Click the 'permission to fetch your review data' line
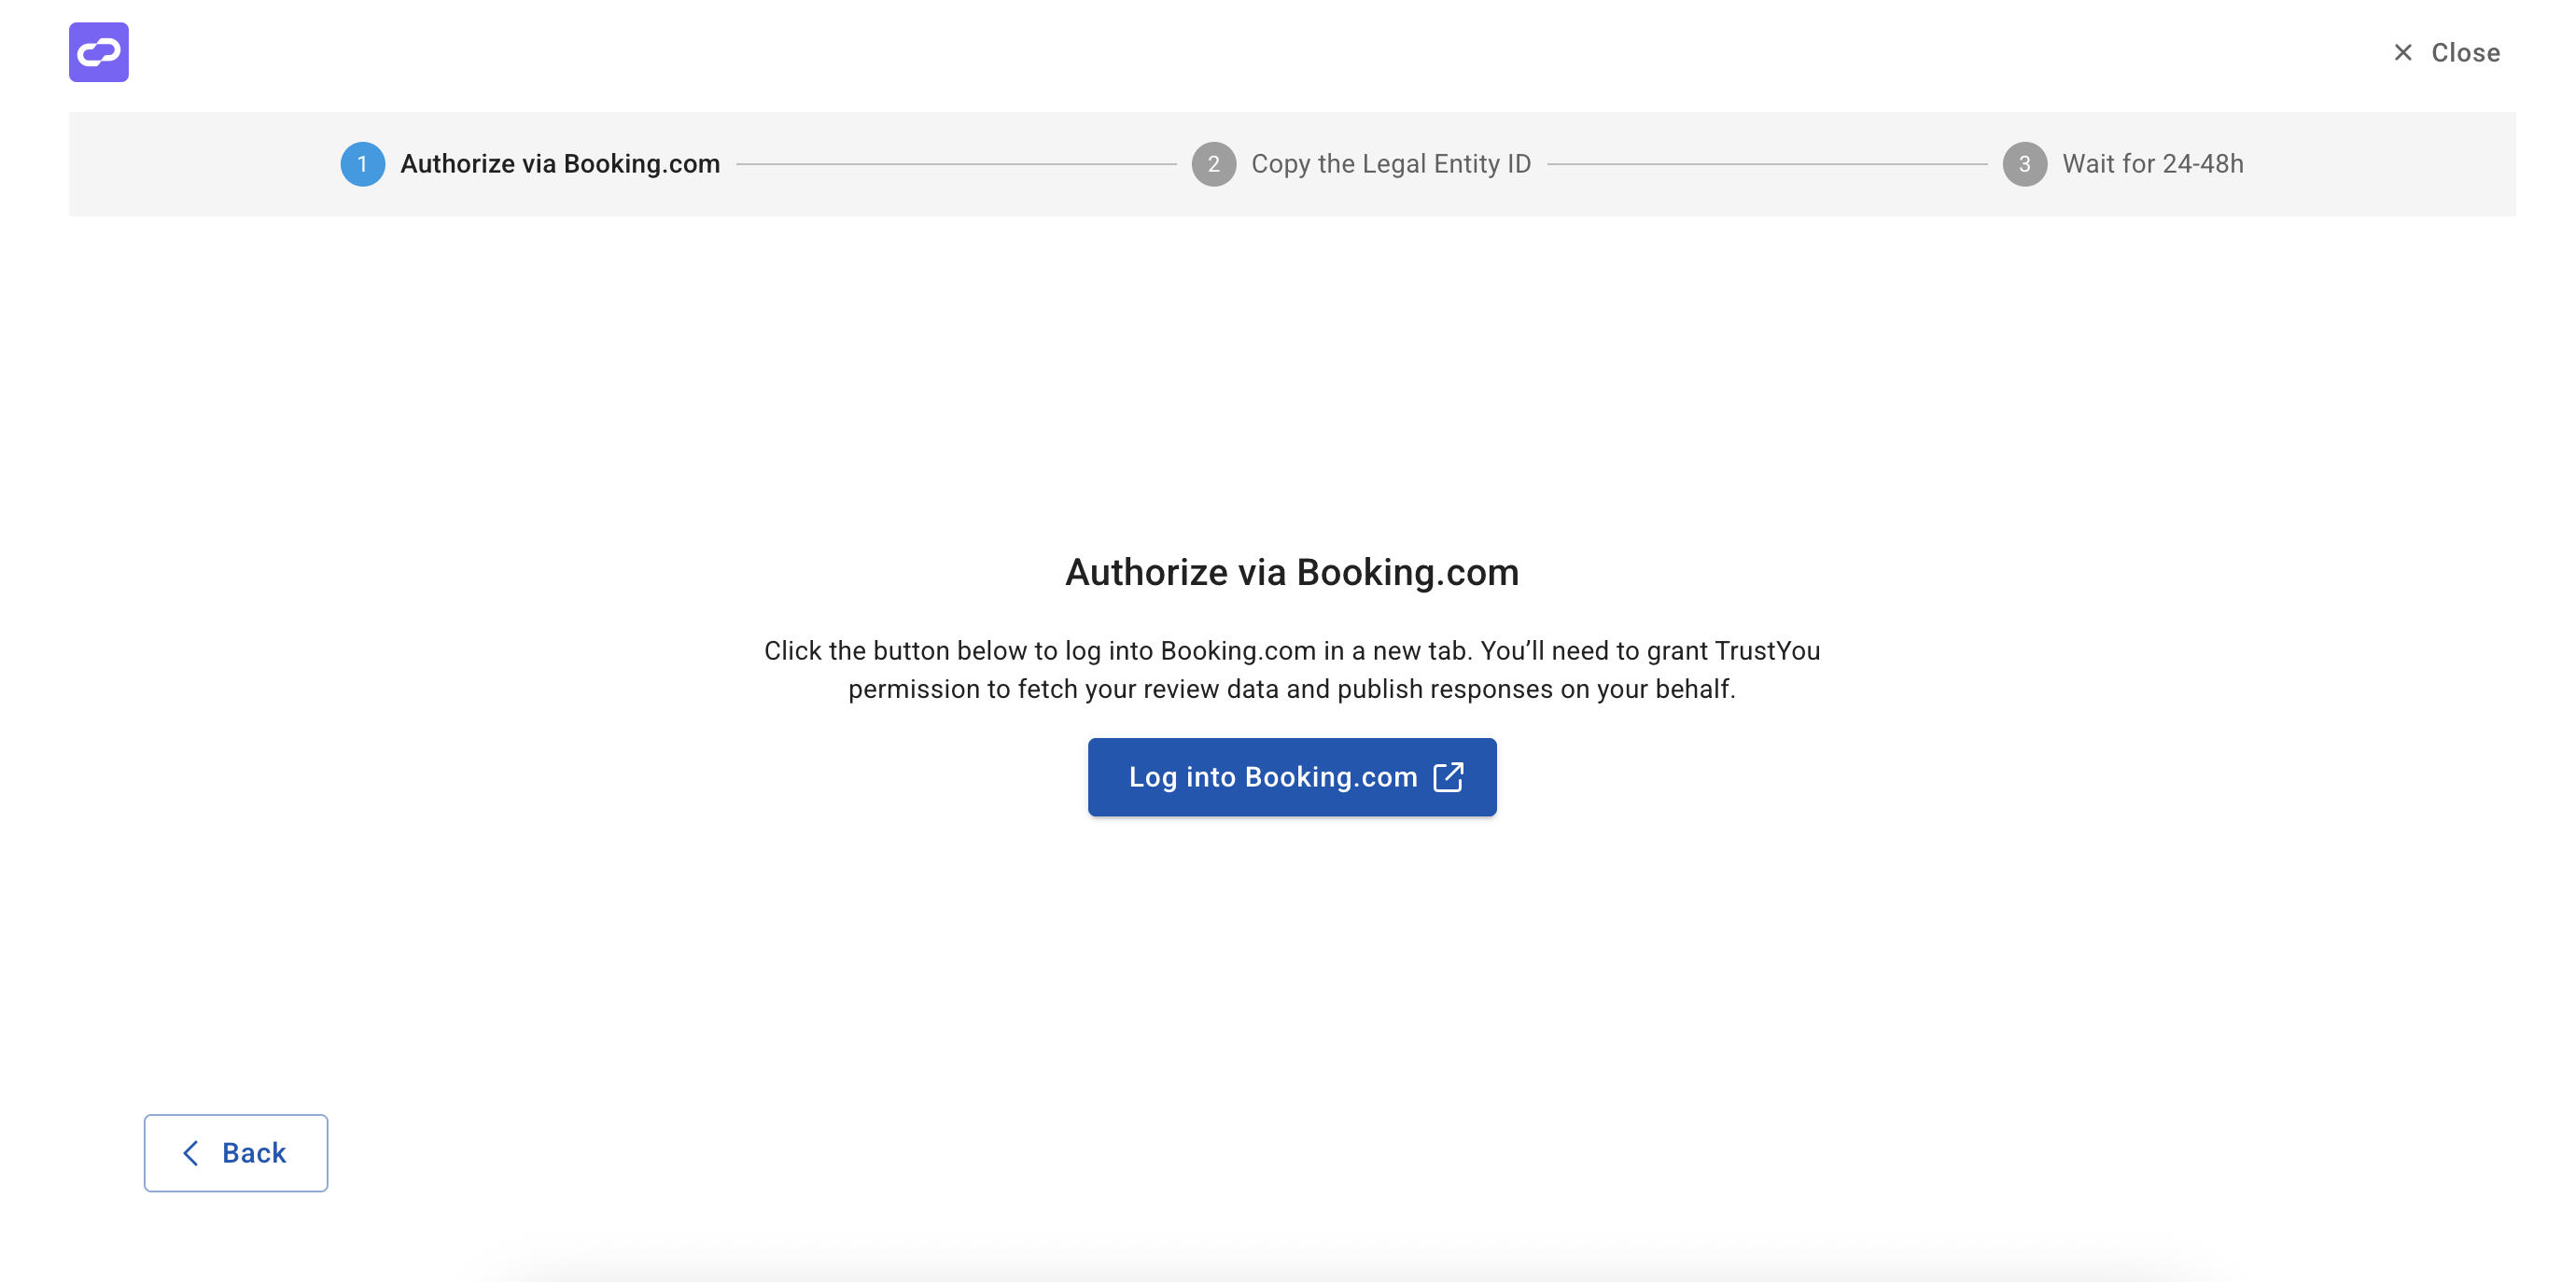Image resolution: width=2576 pixels, height=1282 pixels. point(1292,689)
